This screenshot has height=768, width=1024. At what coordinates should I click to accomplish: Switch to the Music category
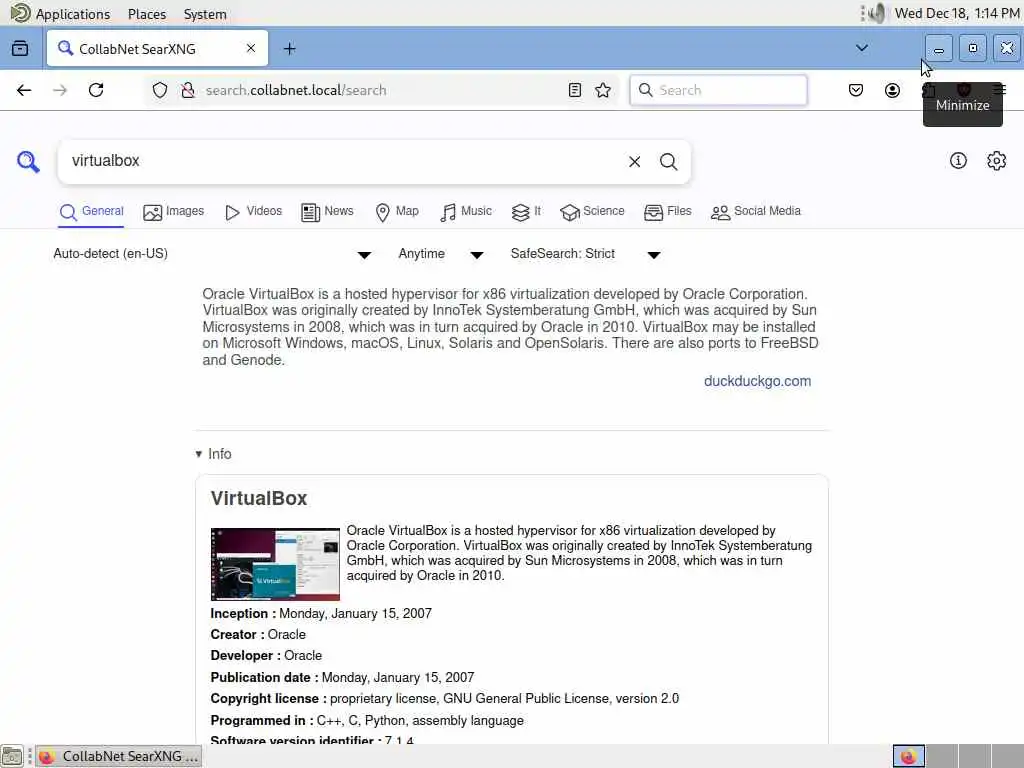click(466, 212)
